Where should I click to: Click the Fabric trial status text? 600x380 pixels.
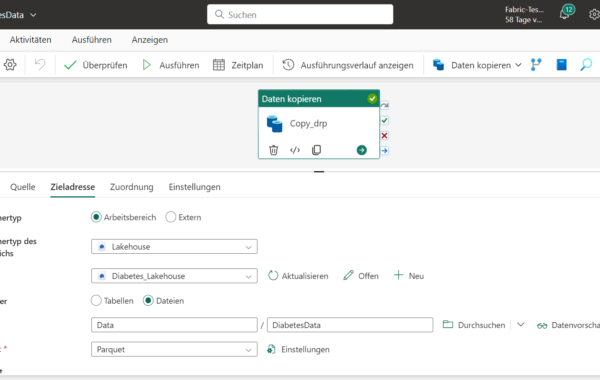(x=523, y=15)
